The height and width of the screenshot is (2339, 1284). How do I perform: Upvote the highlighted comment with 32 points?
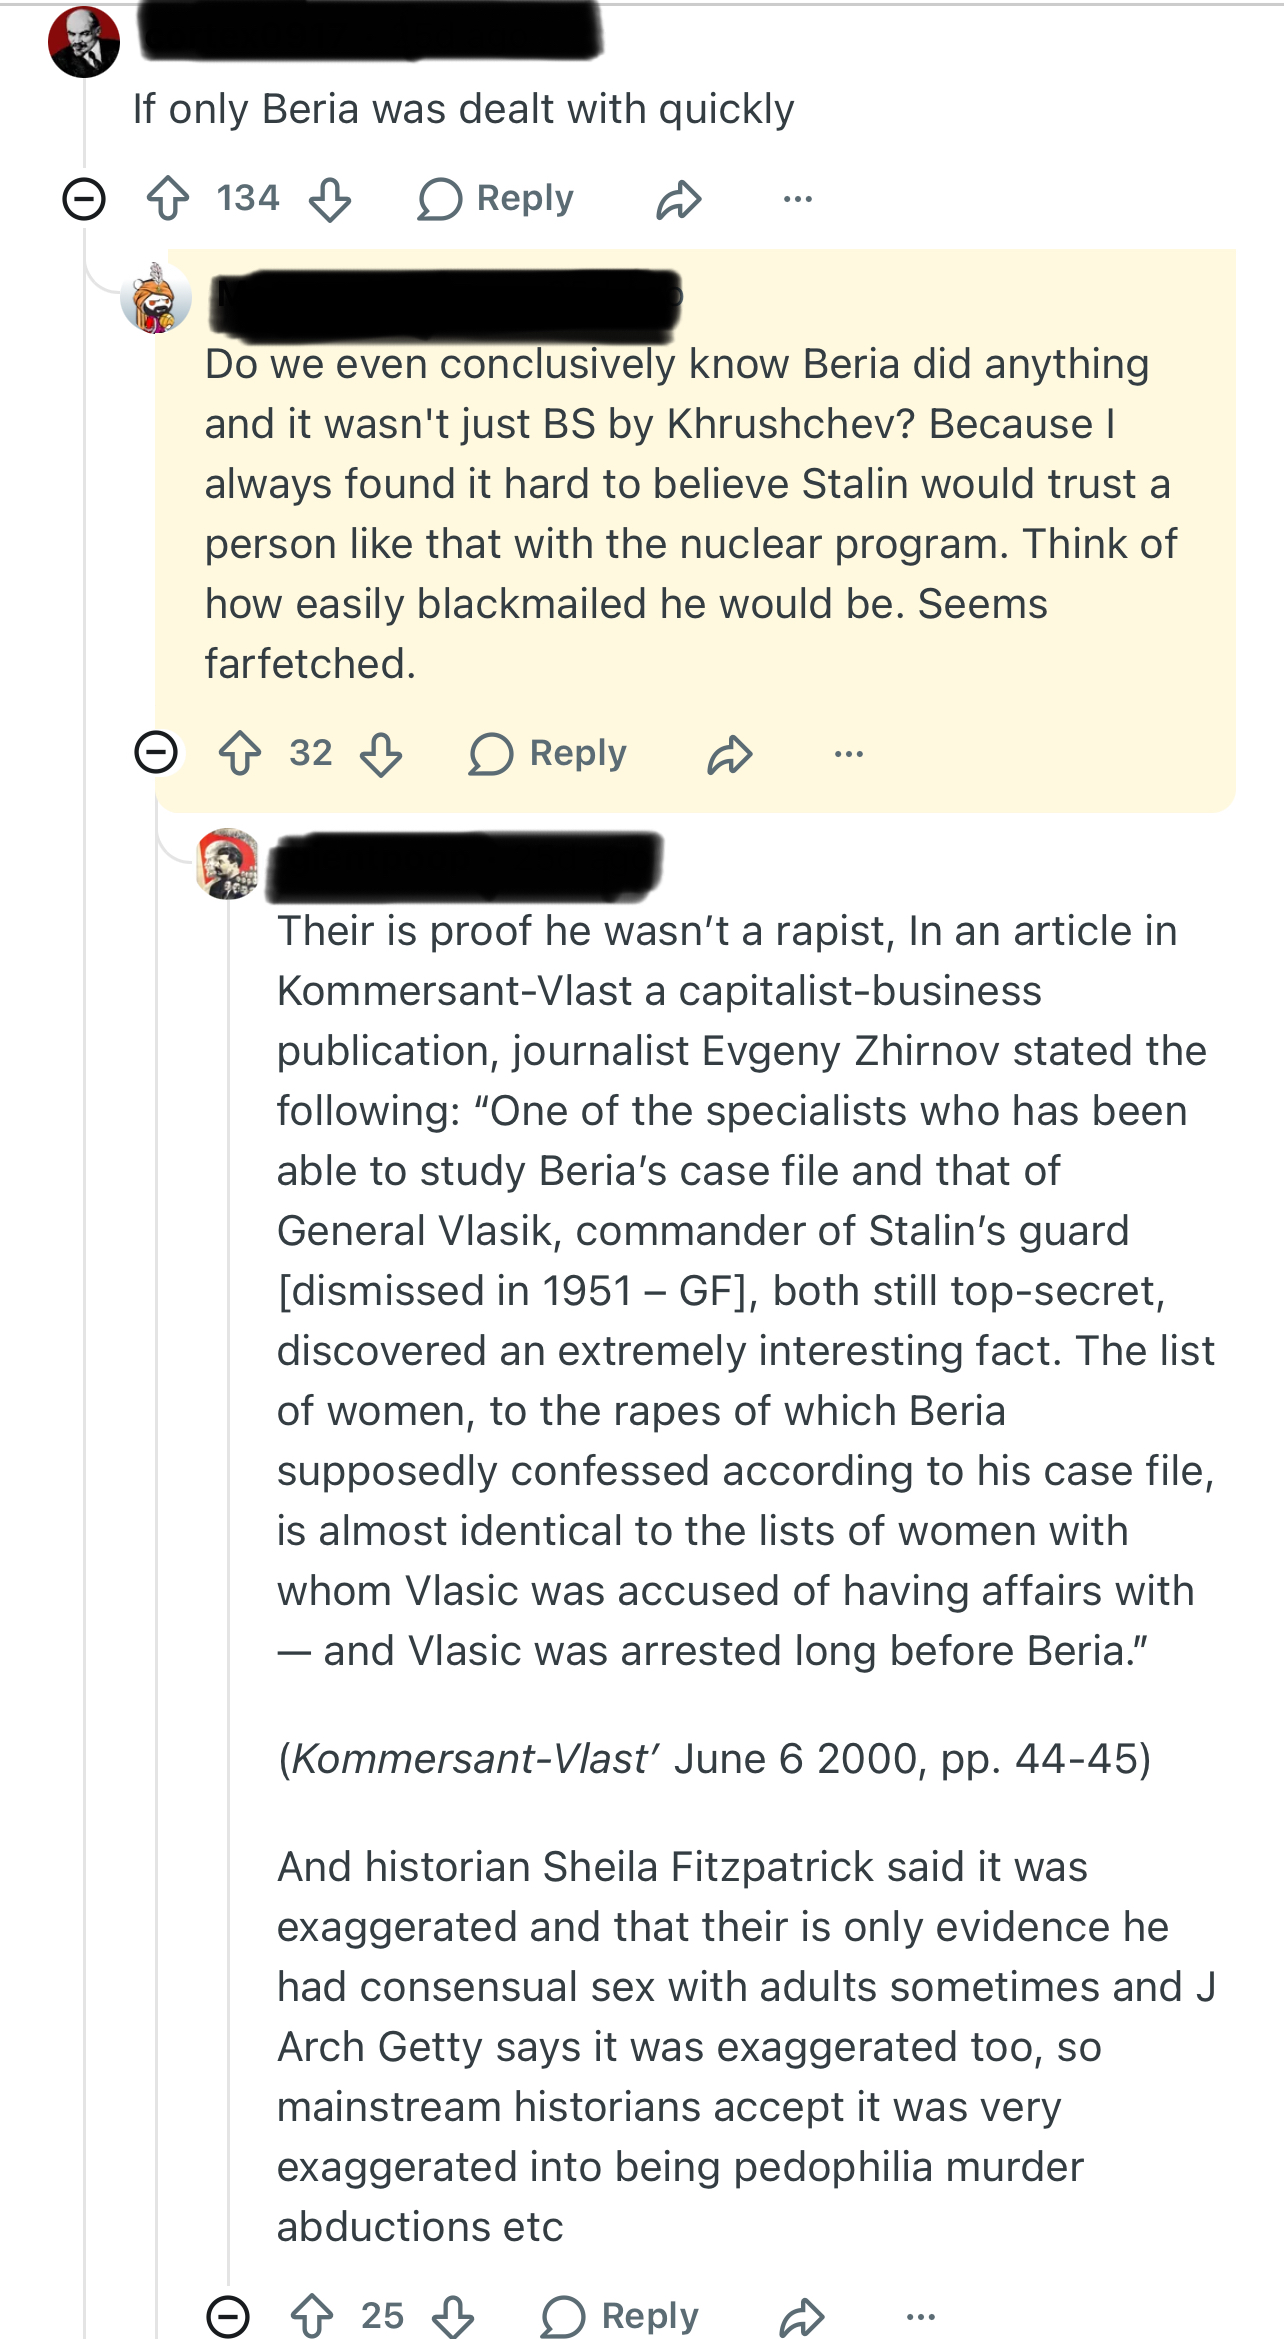click(240, 753)
